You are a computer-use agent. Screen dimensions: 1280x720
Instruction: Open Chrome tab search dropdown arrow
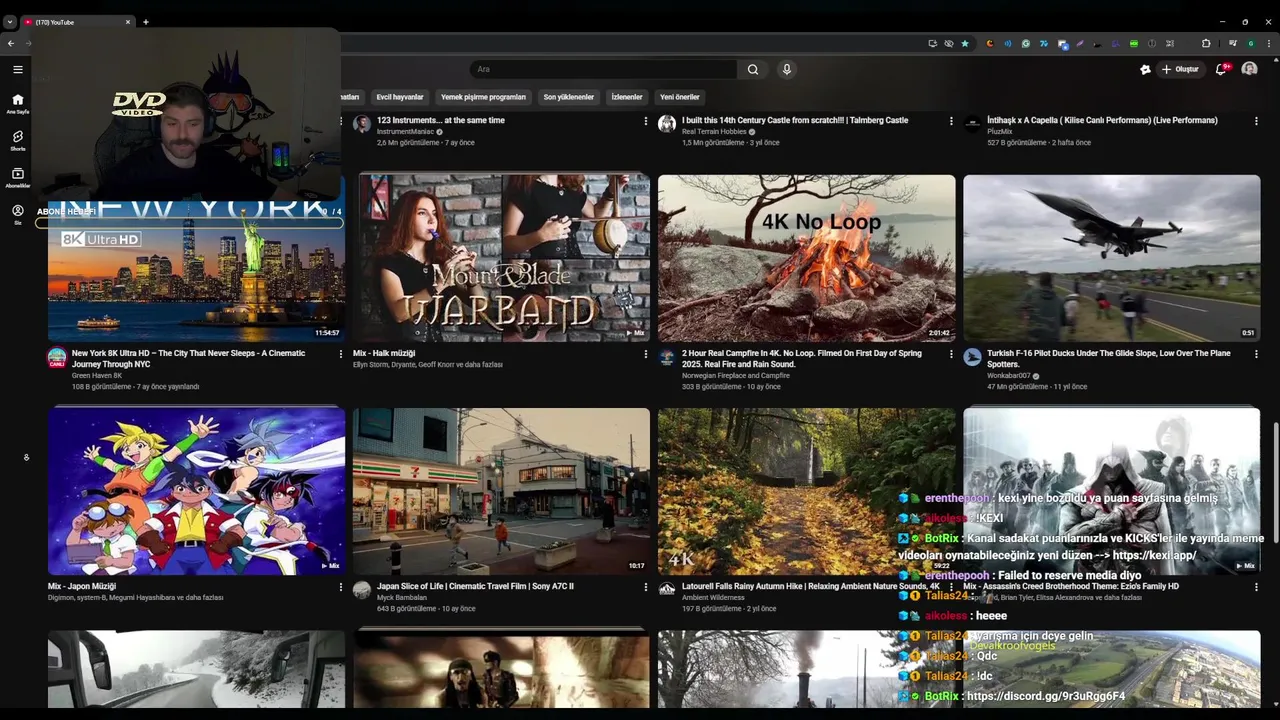tap(10, 21)
